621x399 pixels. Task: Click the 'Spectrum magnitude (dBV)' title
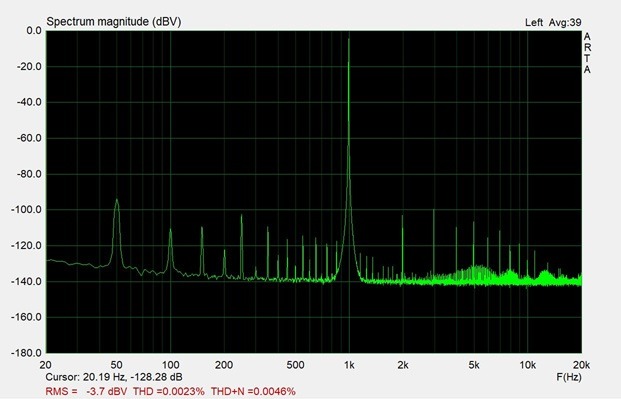coord(114,21)
